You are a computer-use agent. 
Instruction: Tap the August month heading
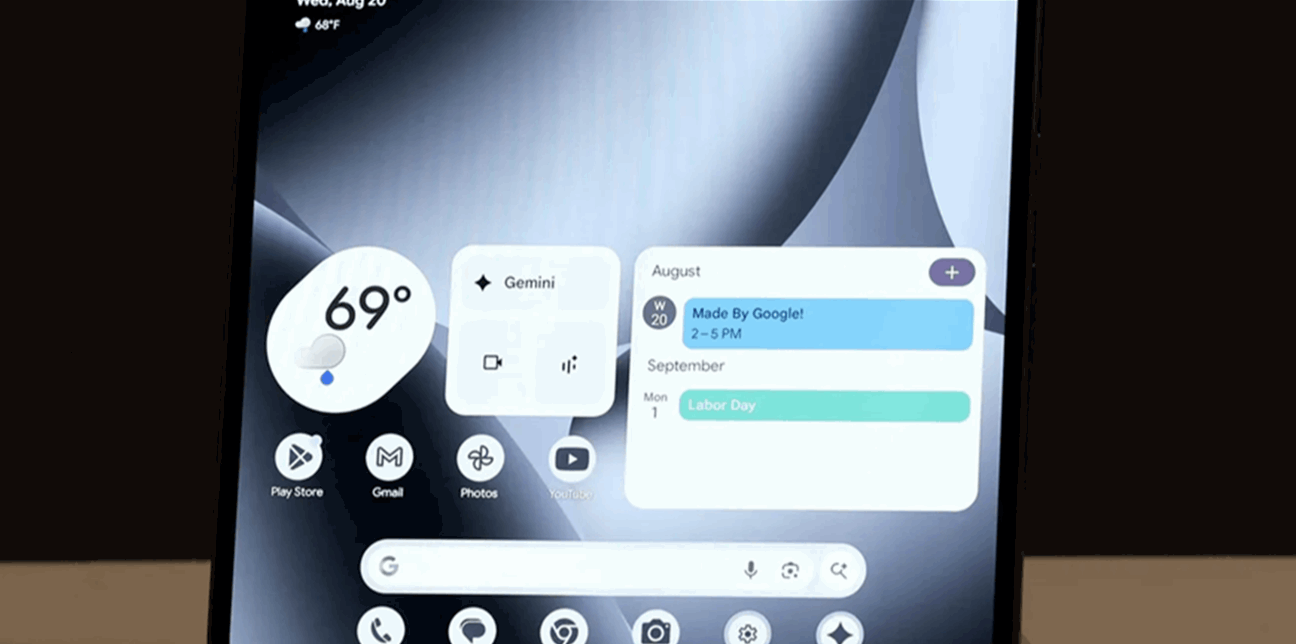(676, 271)
